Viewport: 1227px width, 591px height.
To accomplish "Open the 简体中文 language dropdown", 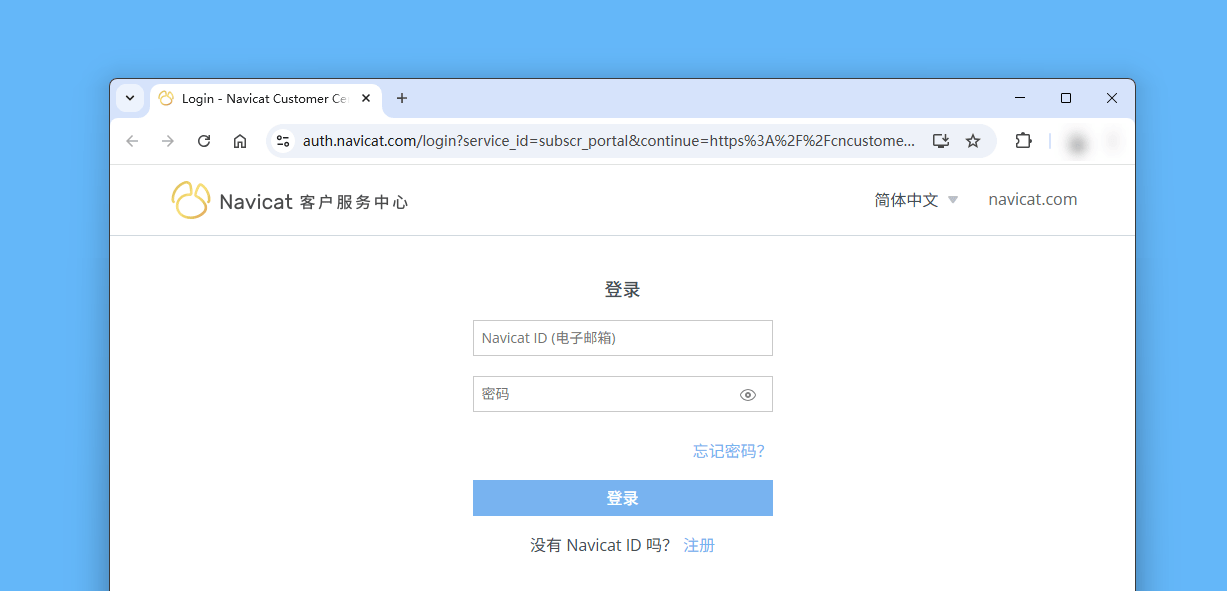I will 916,200.
